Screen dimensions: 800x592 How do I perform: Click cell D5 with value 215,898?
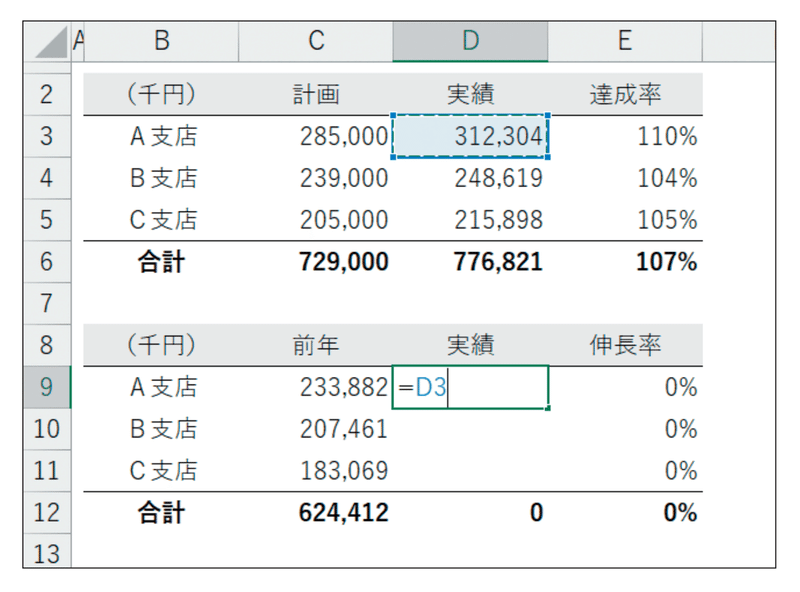tap(470, 220)
